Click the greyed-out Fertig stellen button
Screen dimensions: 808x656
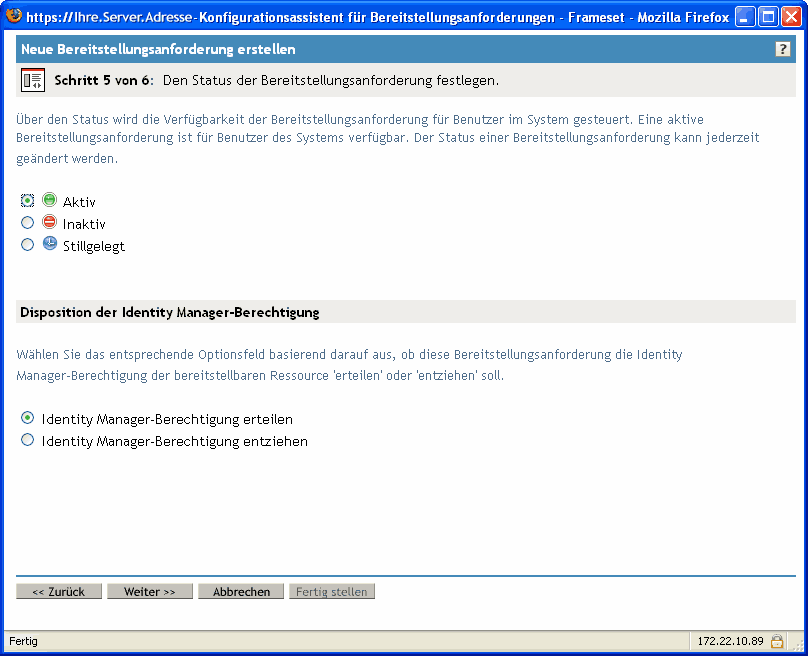(x=332, y=592)
